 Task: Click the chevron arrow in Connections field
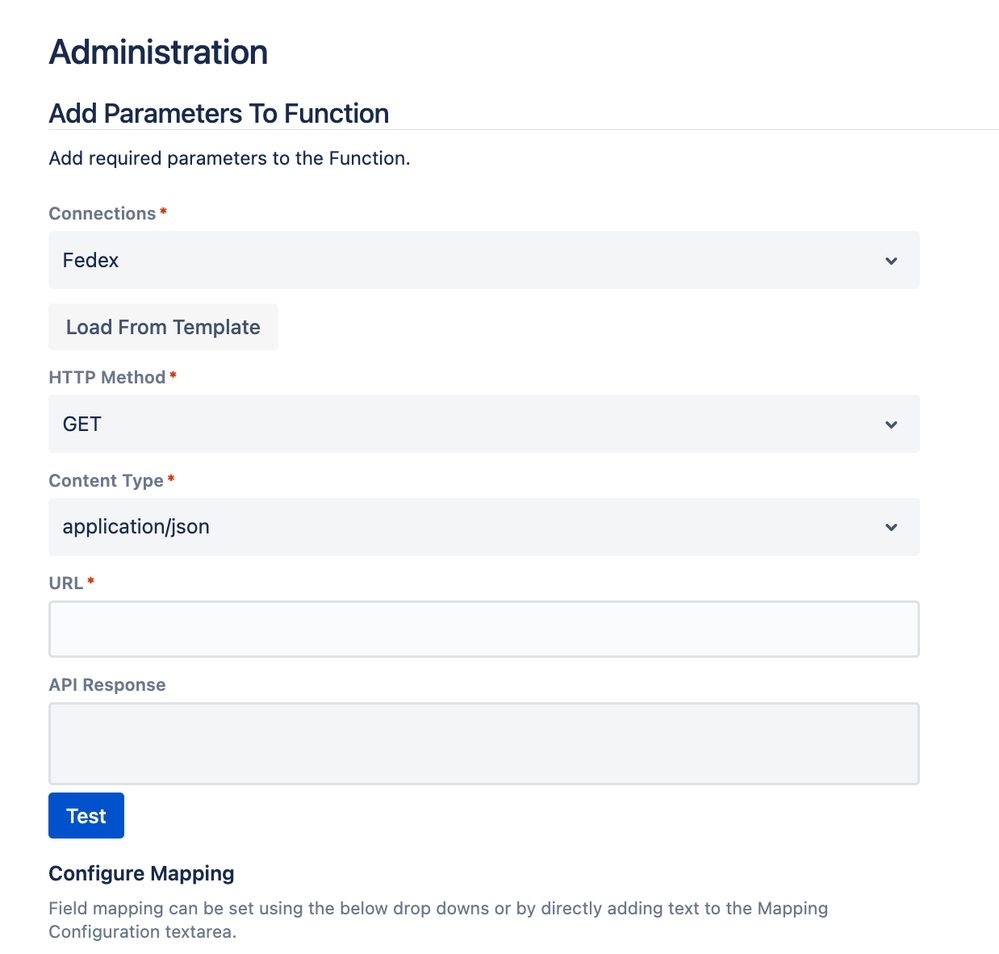pos(891,261)
